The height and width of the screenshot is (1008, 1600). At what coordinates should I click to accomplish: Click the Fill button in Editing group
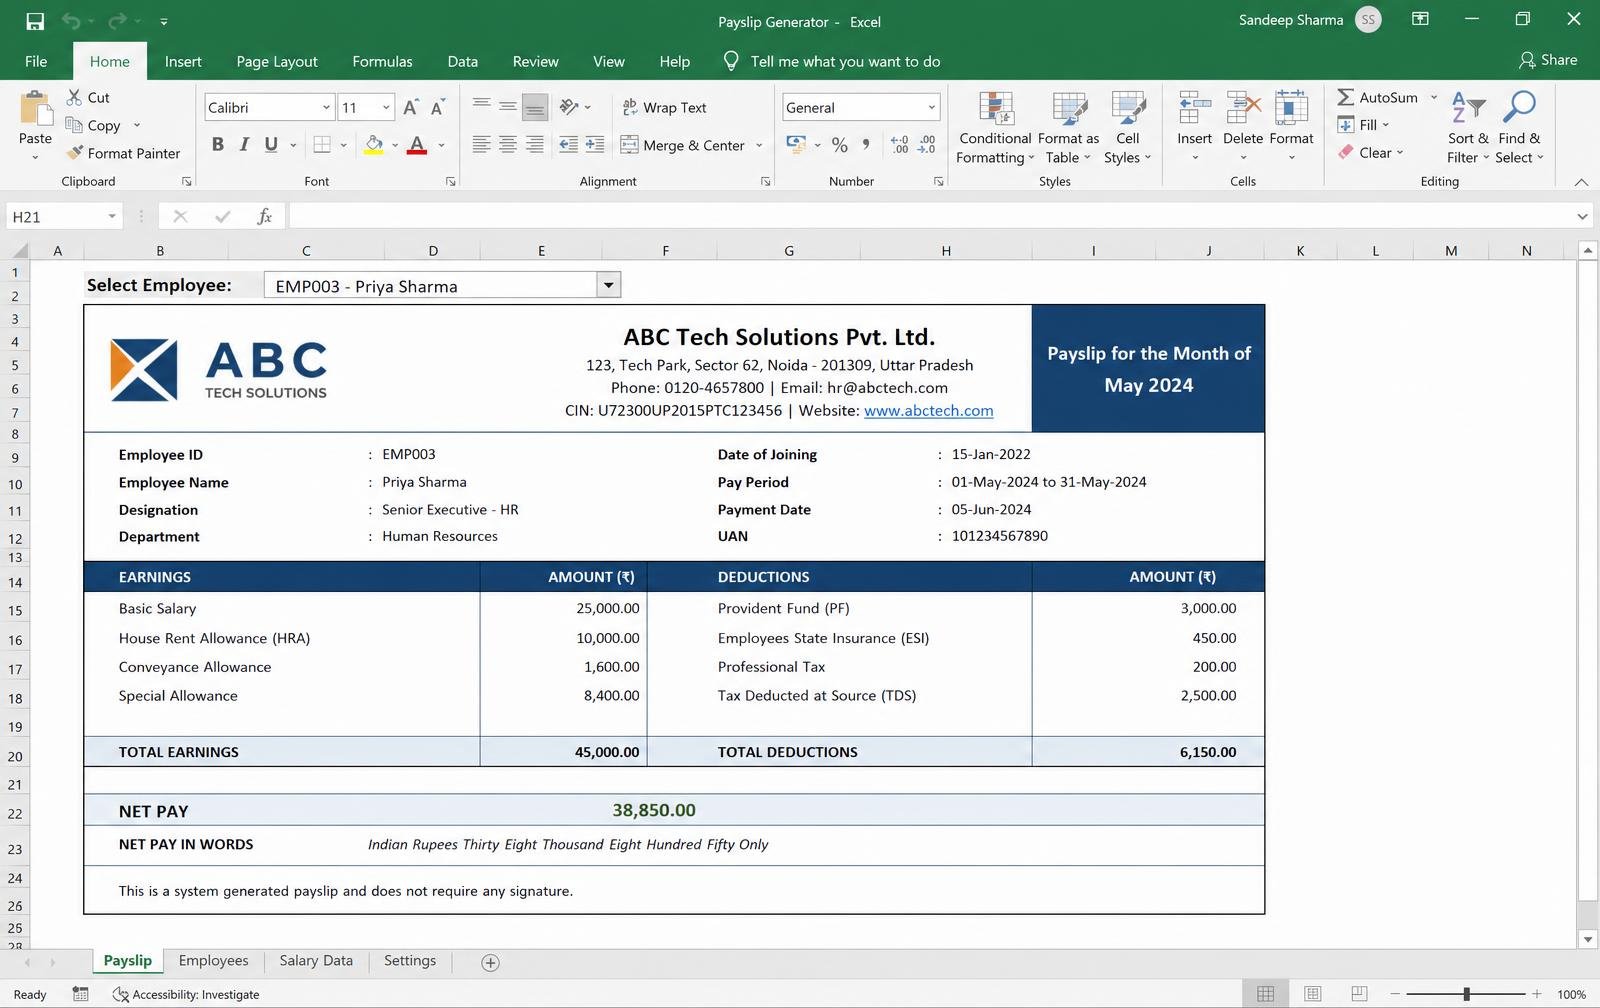click(x=1363, y=124)
